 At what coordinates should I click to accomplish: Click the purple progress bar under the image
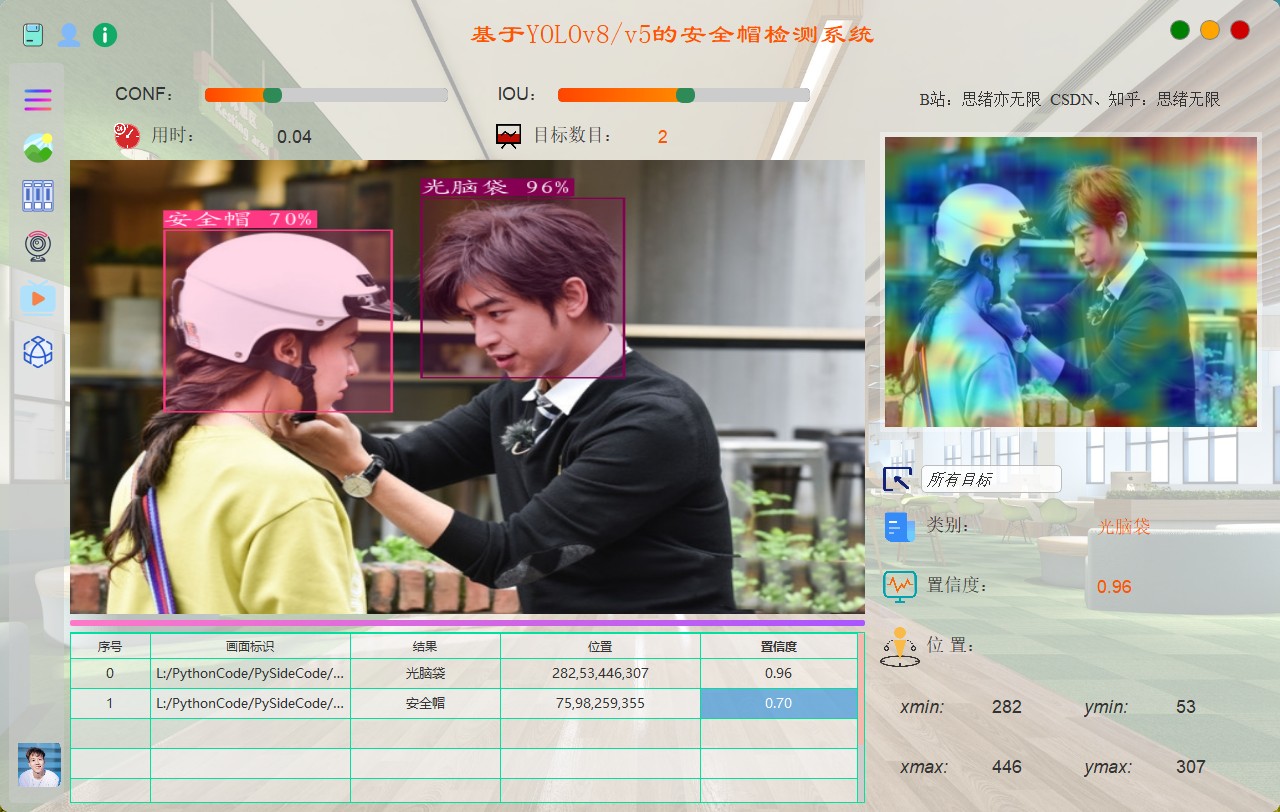coord(467,623)
